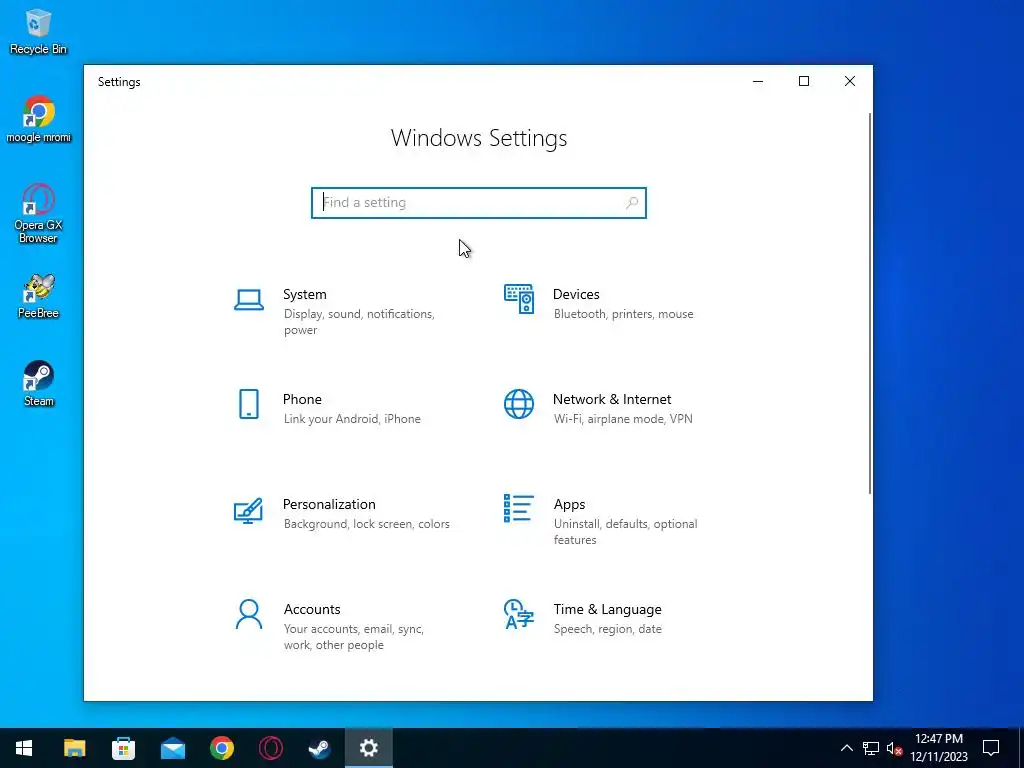Screen dimensions: 1024x768
Task: Open the Apps category heading
Action: (569, 505)
